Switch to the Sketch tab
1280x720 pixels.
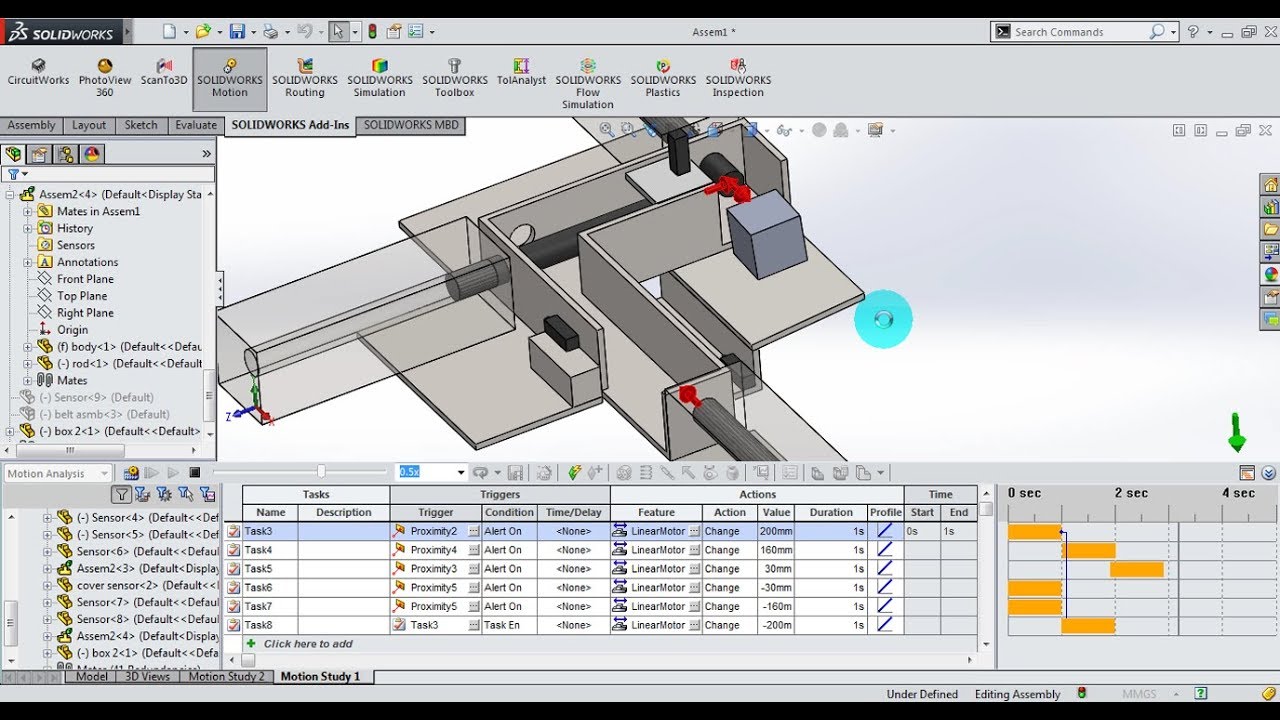pyautogui.click(x=141, y=125)
